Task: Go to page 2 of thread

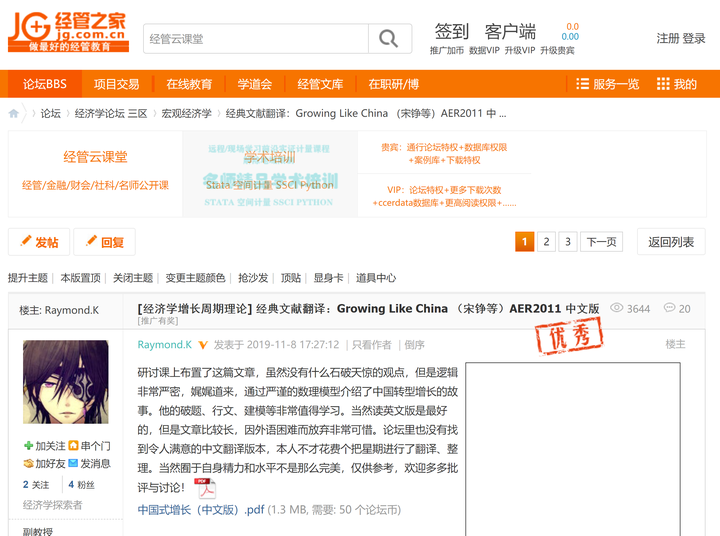Action: (546, 242)
